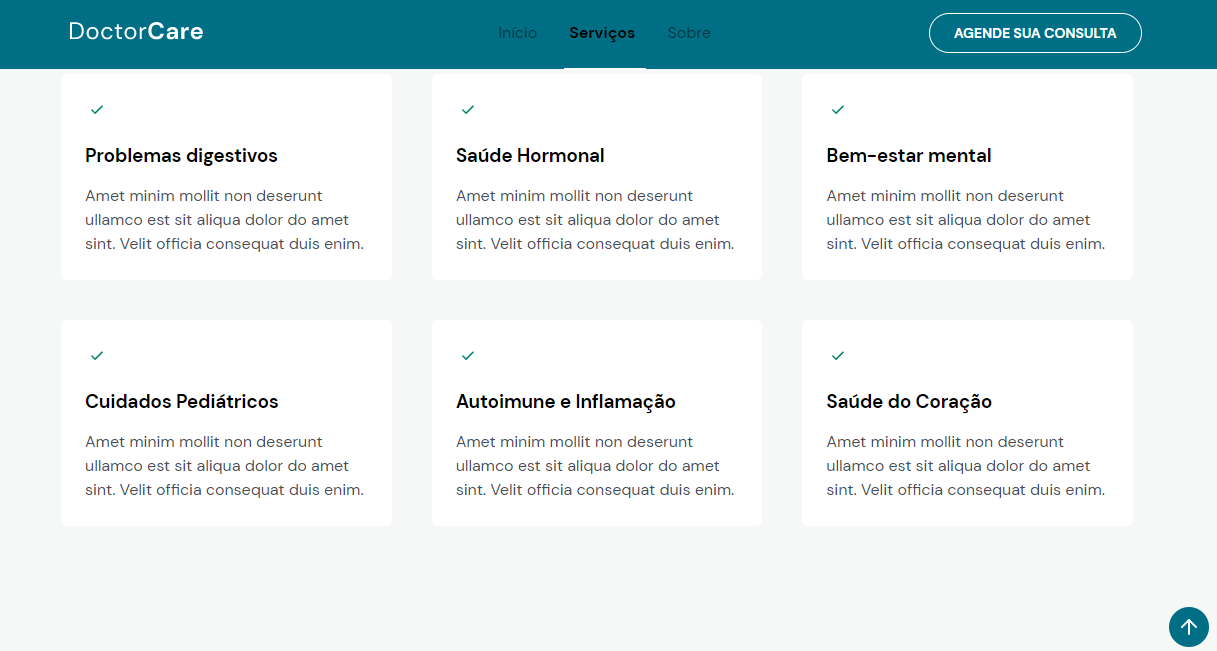Click the AGENDE SUA CONSULTA button

1035,32
